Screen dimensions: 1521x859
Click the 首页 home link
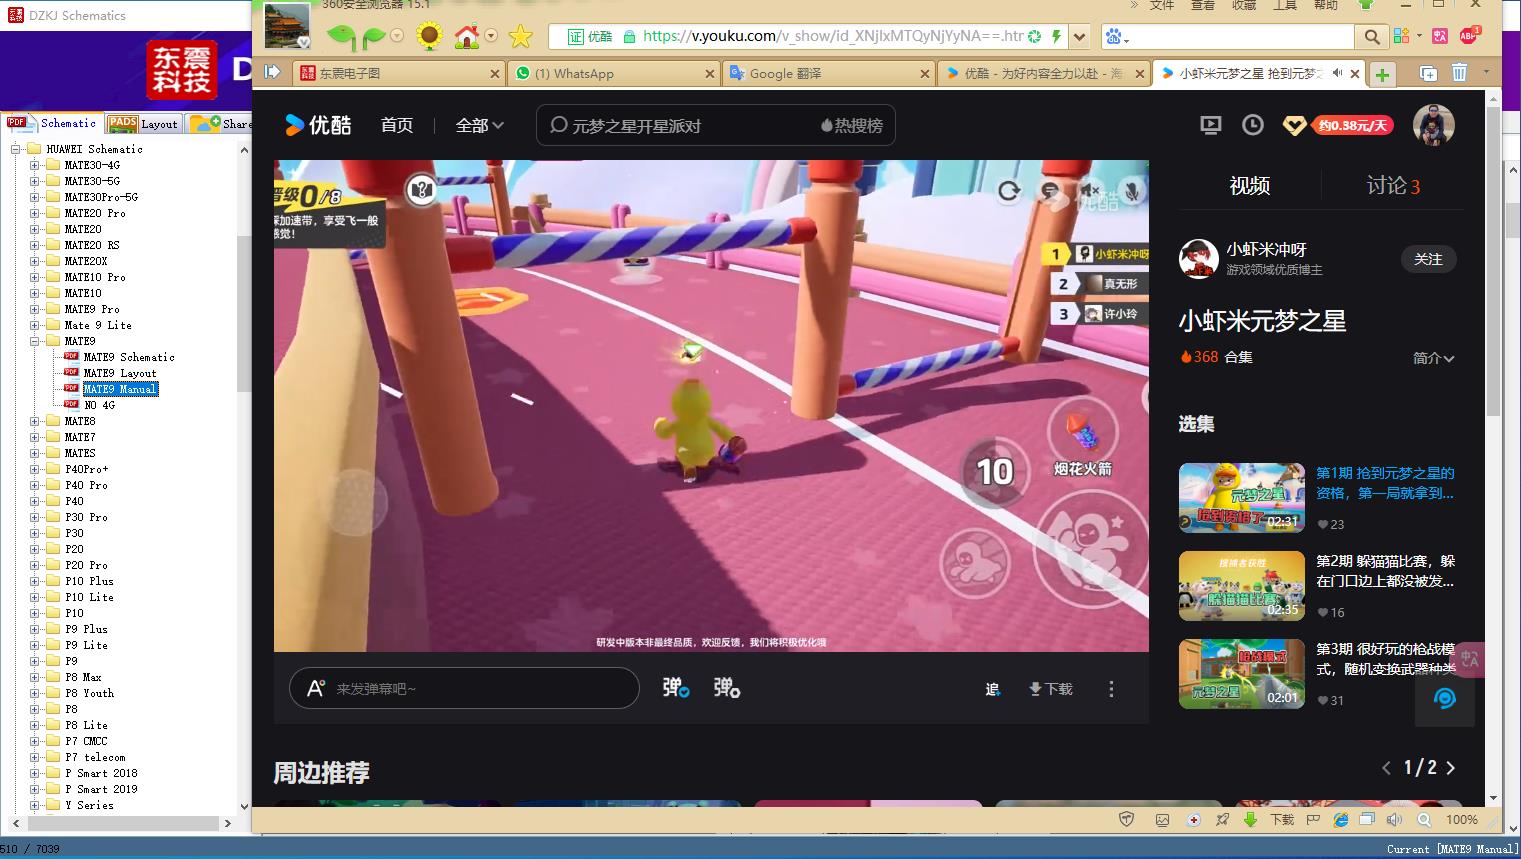pyautogui.click(x=397, y=125)
